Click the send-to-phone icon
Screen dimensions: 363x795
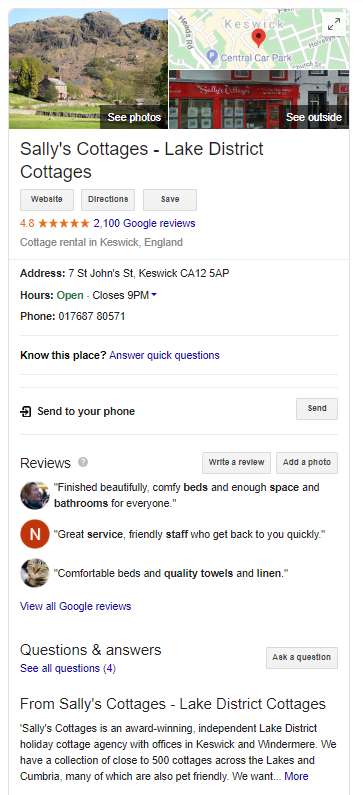[x=25, y=411]
